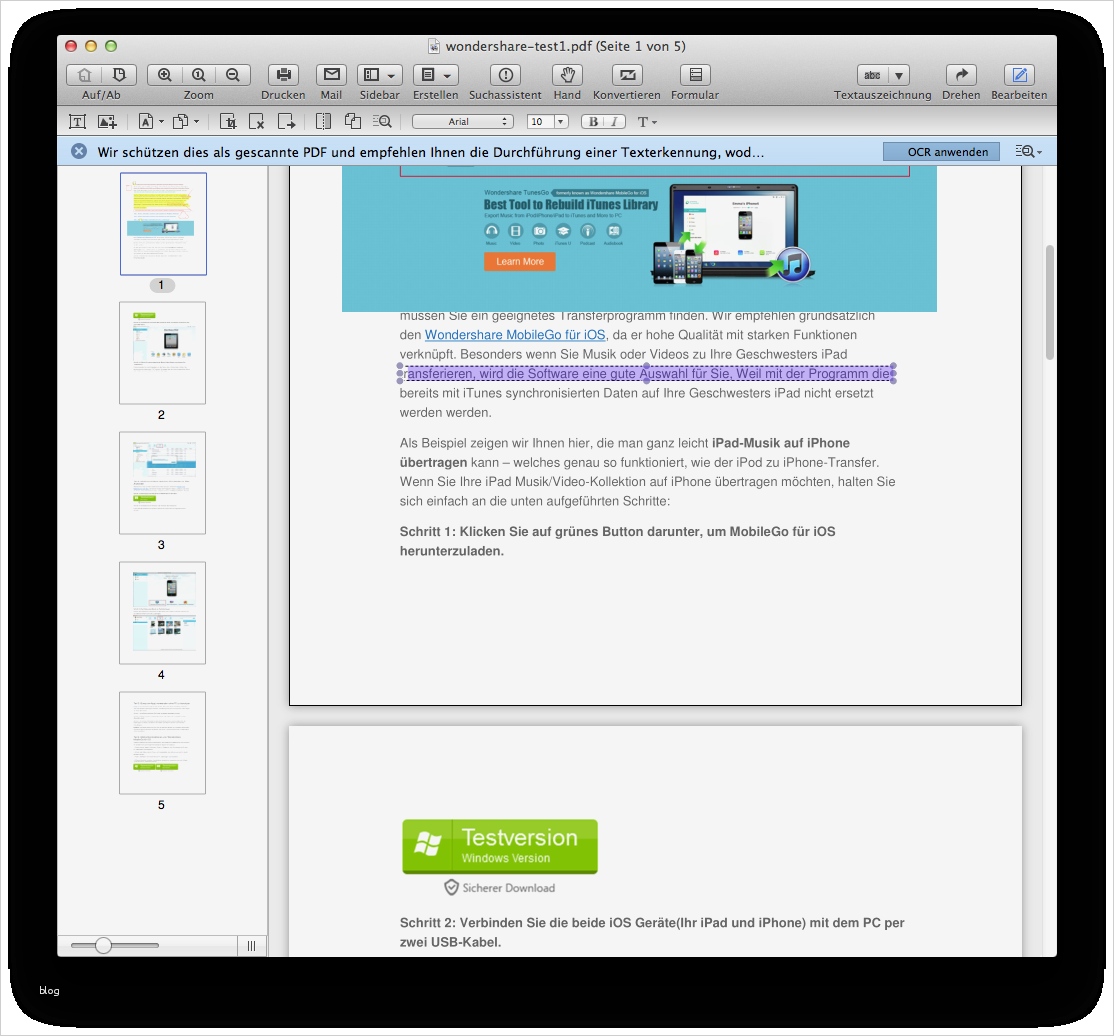Open the Konvertieren function

627,75
